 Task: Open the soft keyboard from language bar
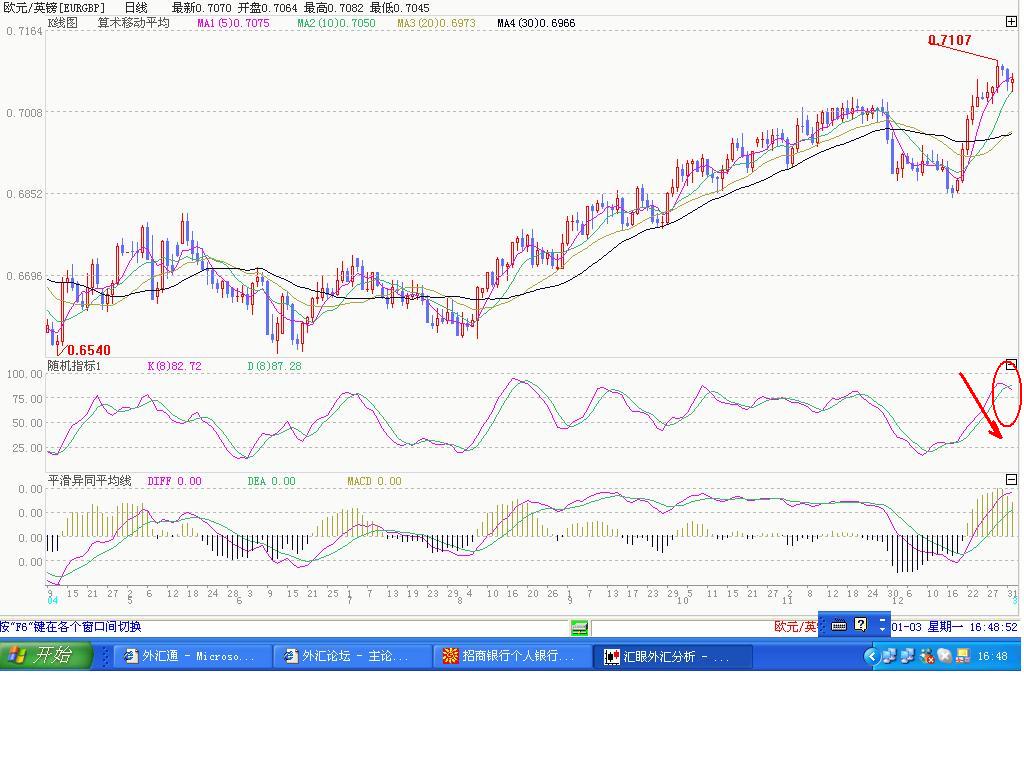click(x=839, y=625)
